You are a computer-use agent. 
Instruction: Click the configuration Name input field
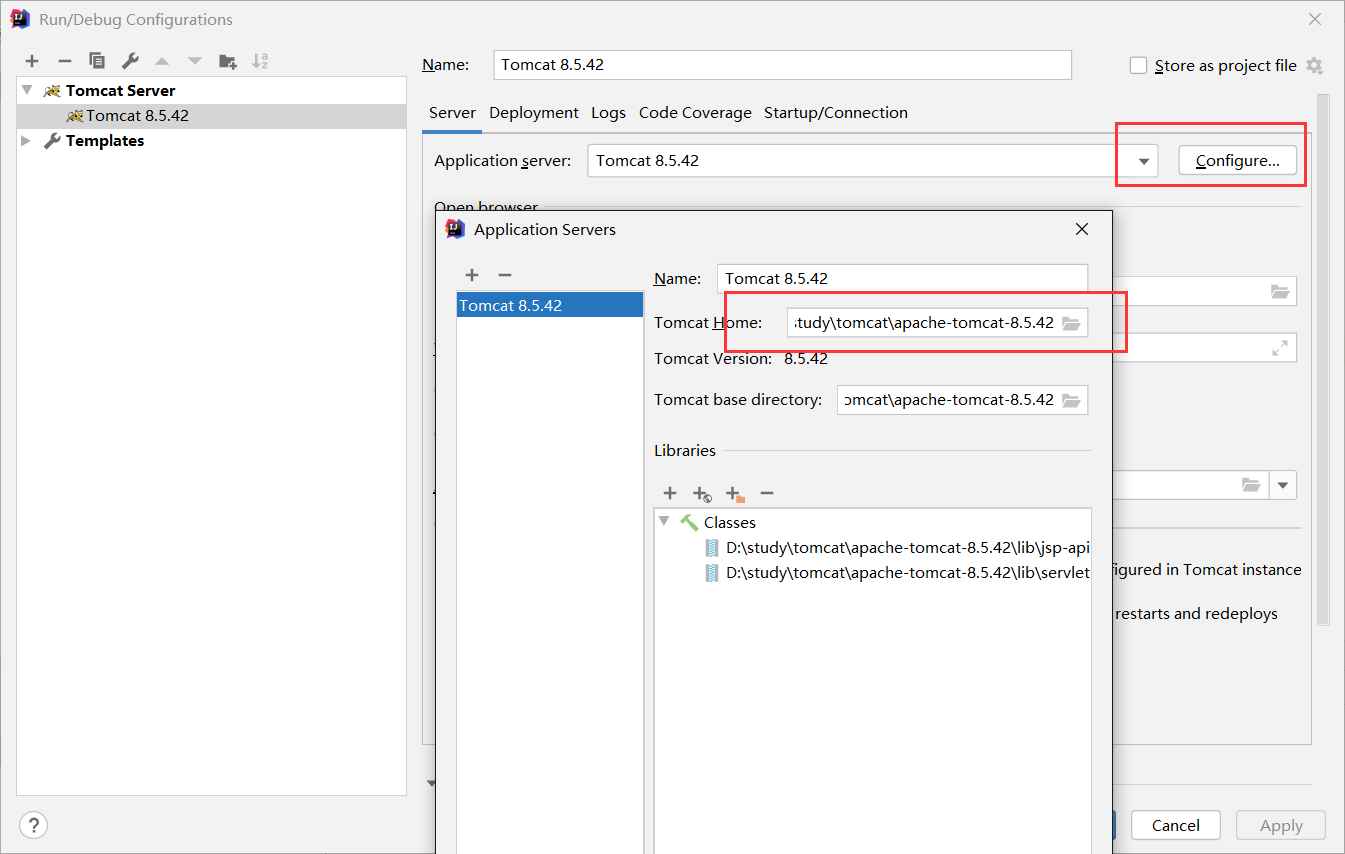[x=783, y=65]
